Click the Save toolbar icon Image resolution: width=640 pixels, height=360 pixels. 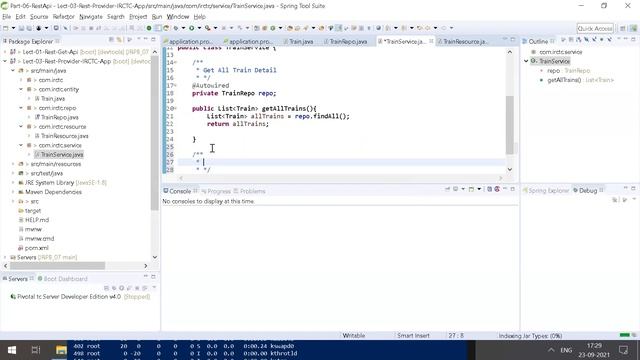tap(21, 28)
